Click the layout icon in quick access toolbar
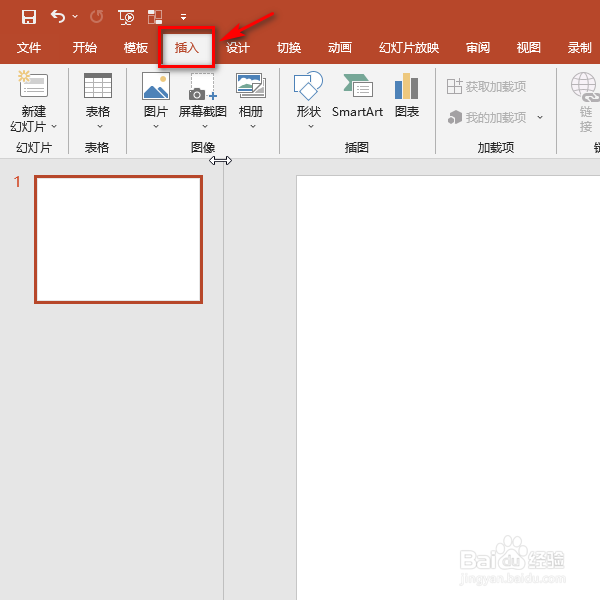The image size is (600, 600). [155, 17]
